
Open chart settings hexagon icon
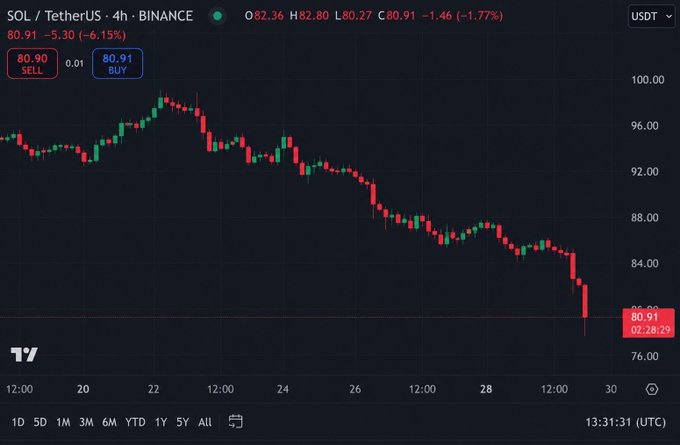[652, 389]
